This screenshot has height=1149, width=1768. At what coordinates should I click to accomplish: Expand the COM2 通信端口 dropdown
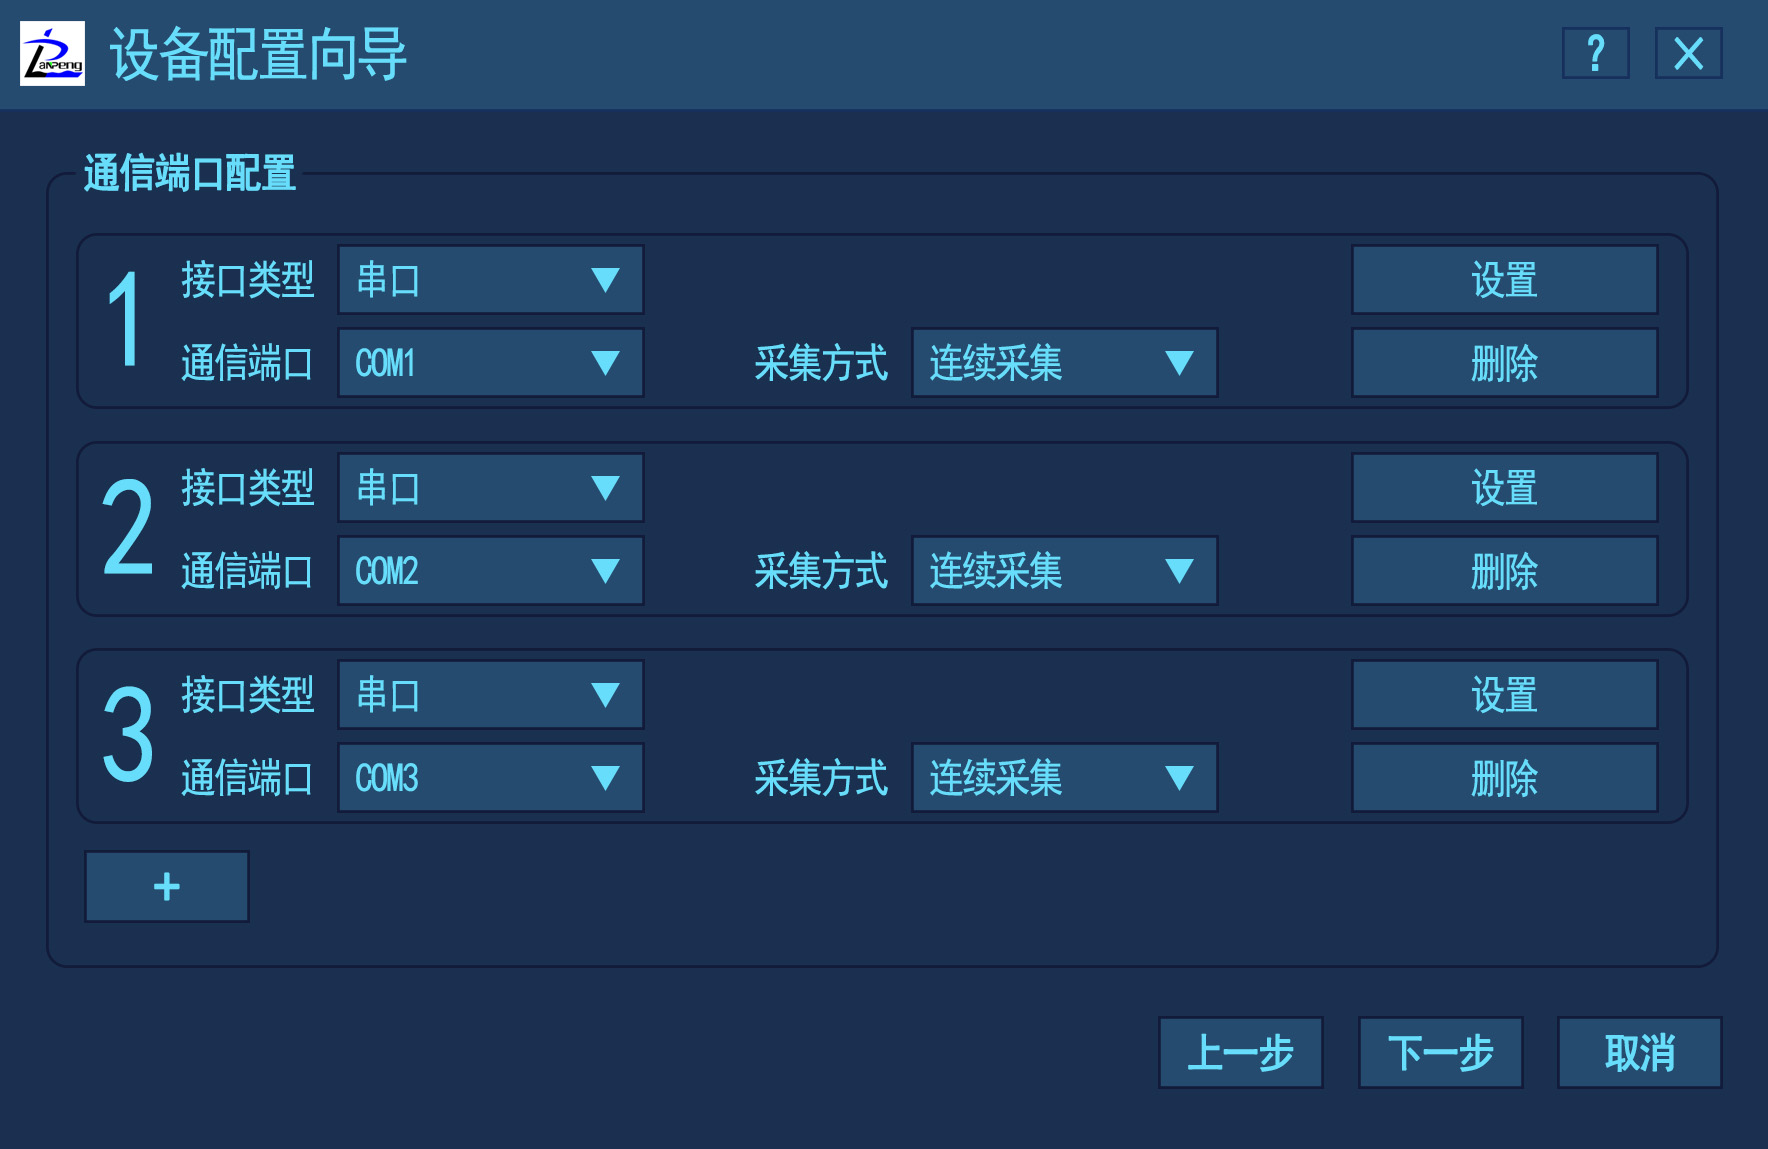pyautogui.click(x=490, y=571)
